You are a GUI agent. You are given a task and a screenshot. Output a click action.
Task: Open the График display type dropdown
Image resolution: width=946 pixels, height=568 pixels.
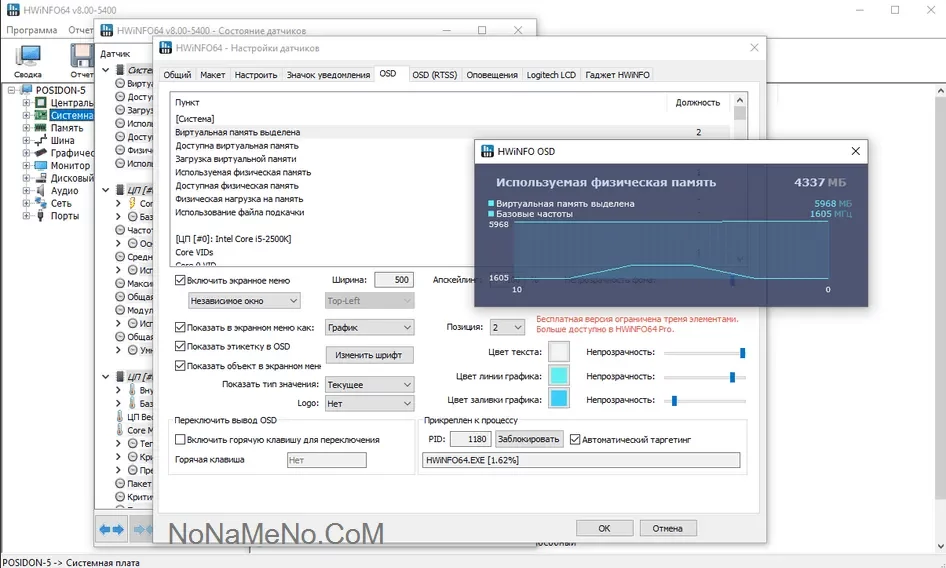(x=370, y=328)
